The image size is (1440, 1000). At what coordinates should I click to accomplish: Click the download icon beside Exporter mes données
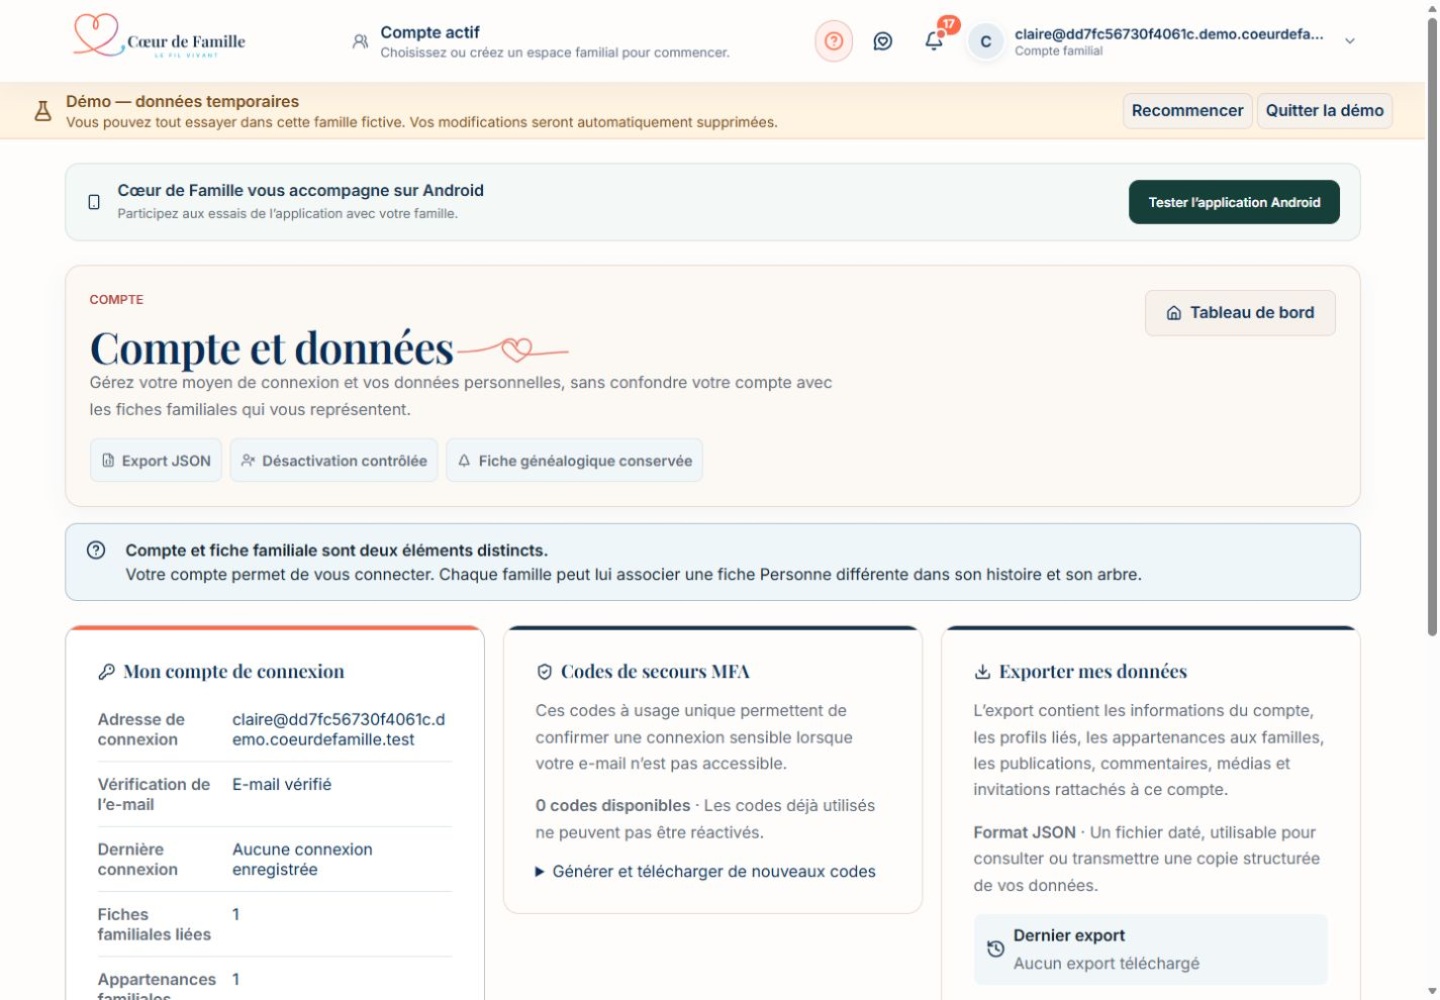982,672
